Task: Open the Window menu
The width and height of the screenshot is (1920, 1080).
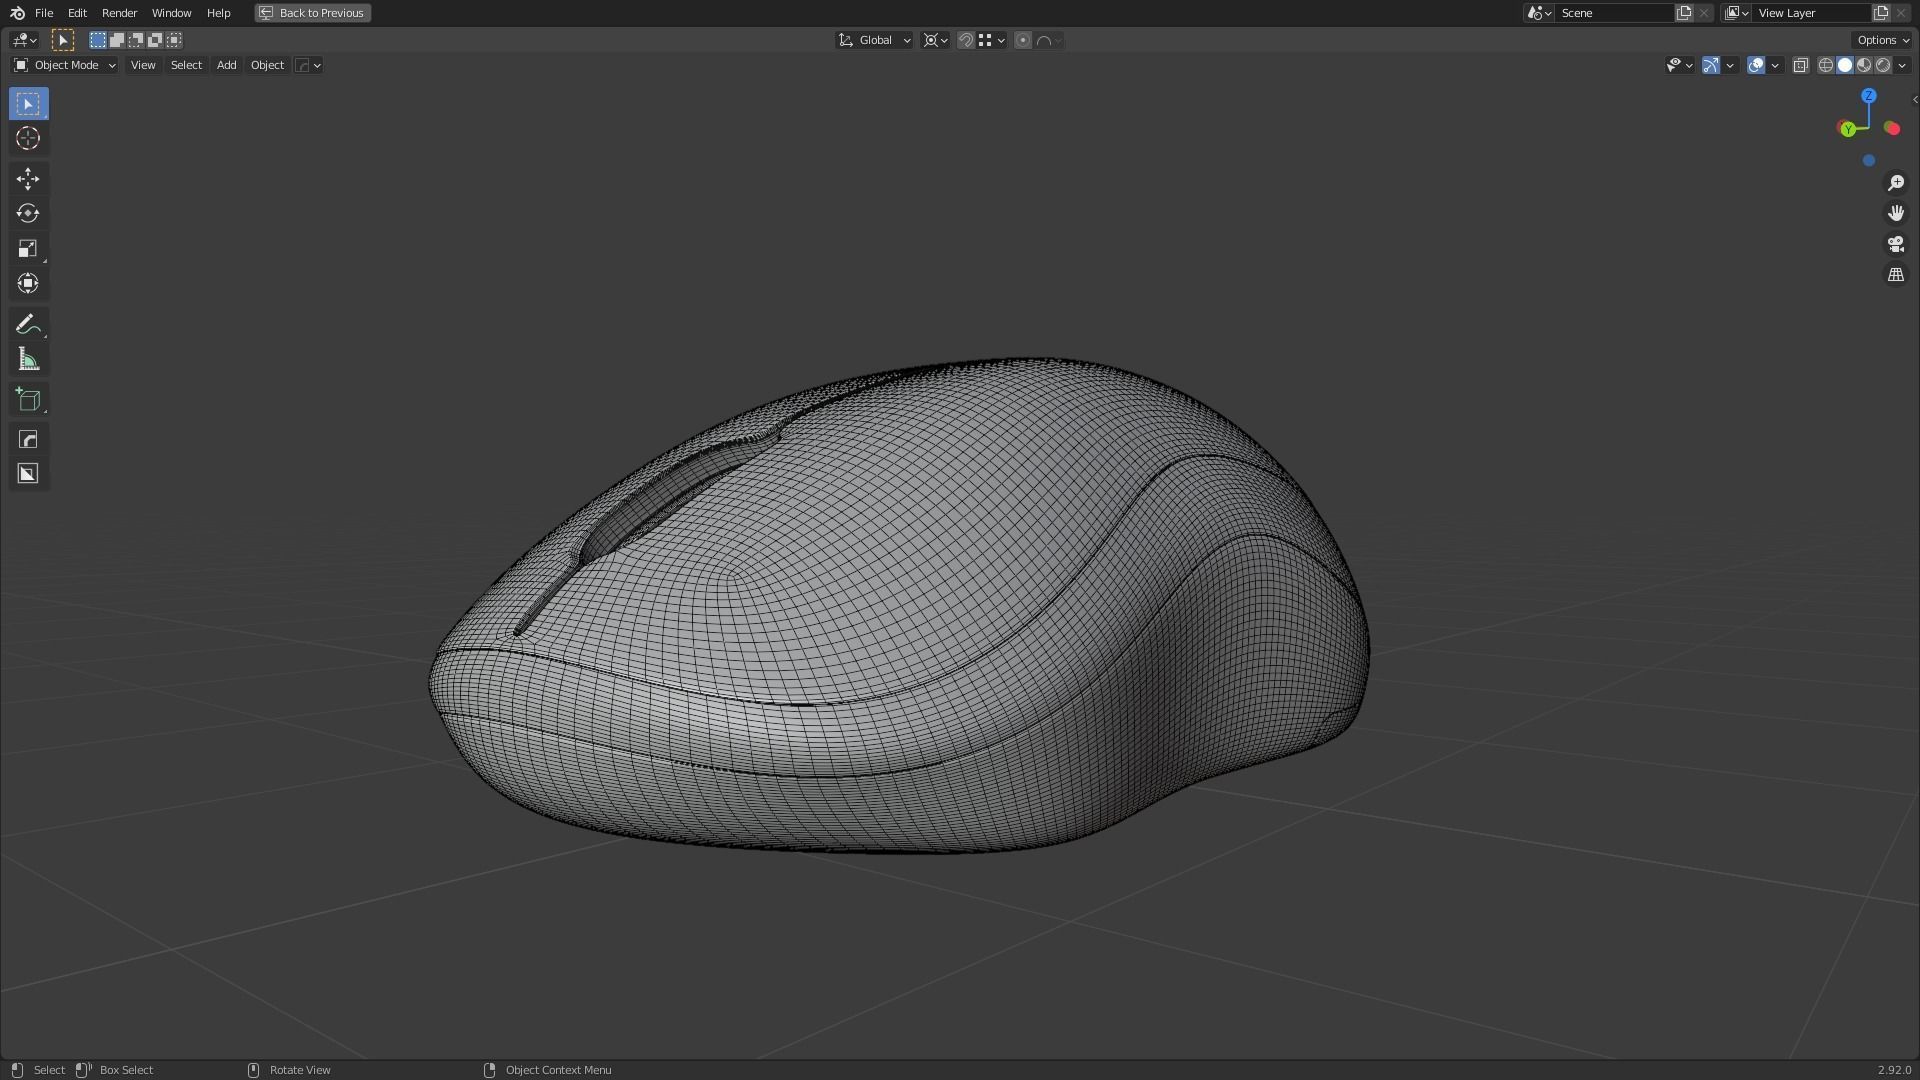Action: click(171, 13)
